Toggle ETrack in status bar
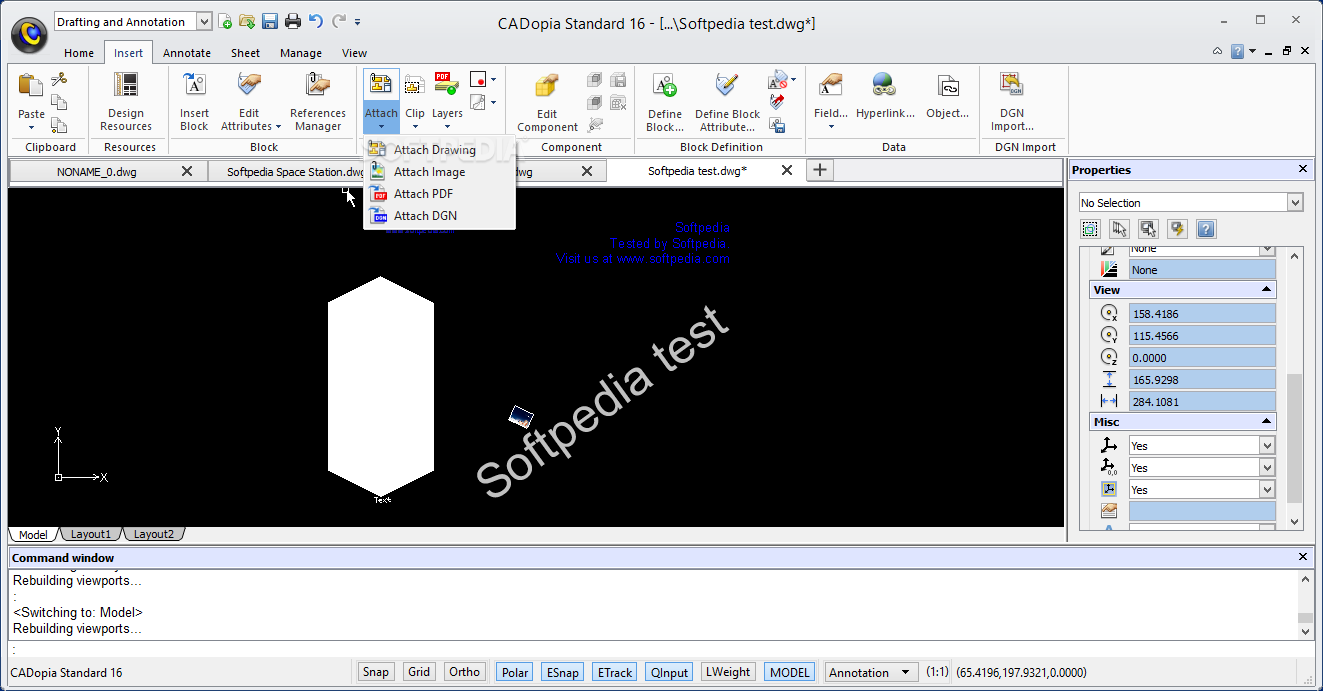The height and width of the screenshot is (691, 1323). click(614, 672)
